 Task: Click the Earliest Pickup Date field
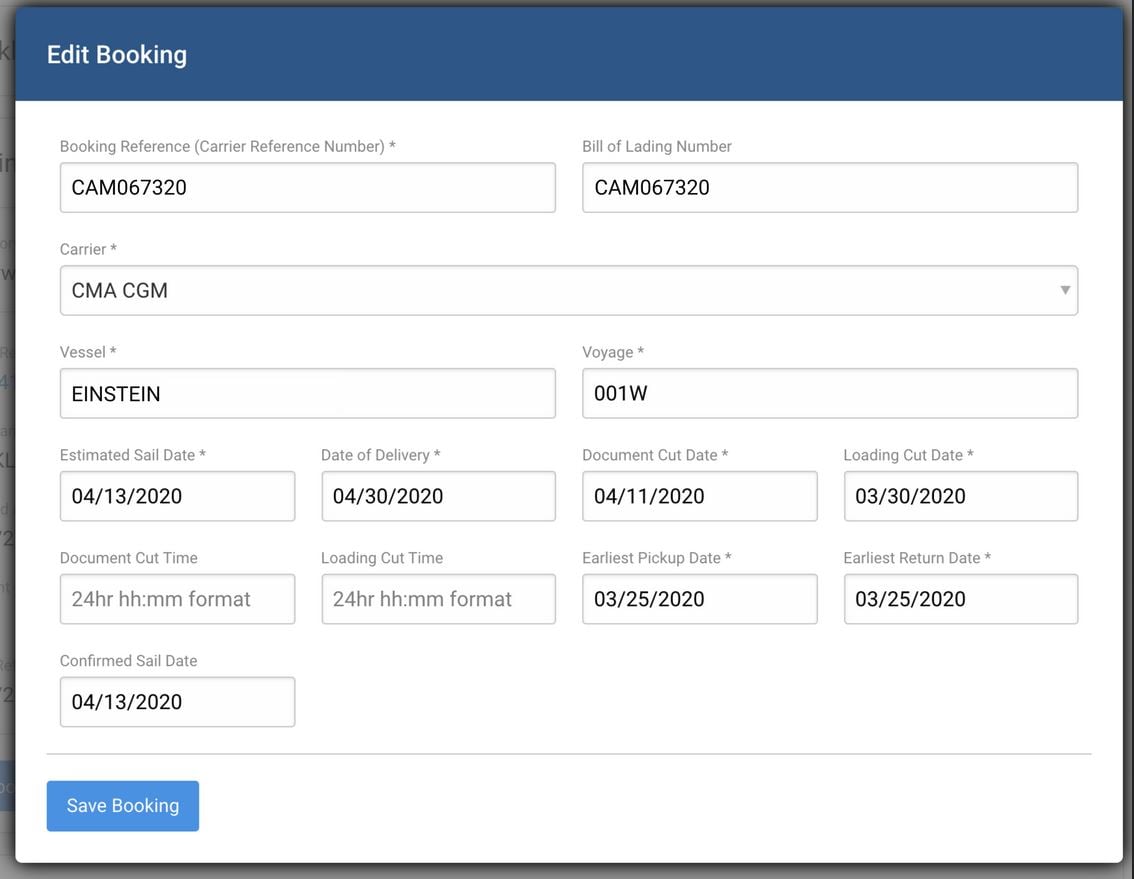coord(699,599)
